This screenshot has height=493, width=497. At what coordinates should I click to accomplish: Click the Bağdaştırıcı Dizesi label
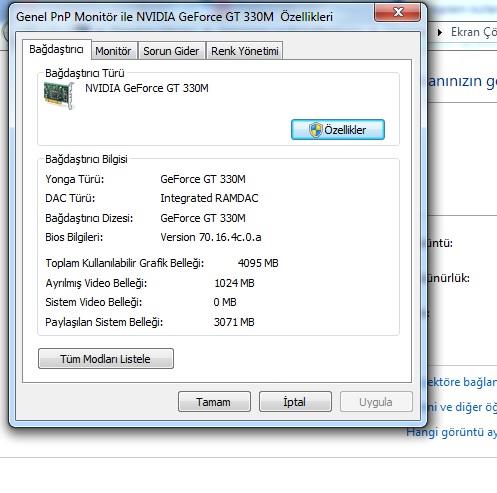tap(89, 218)
